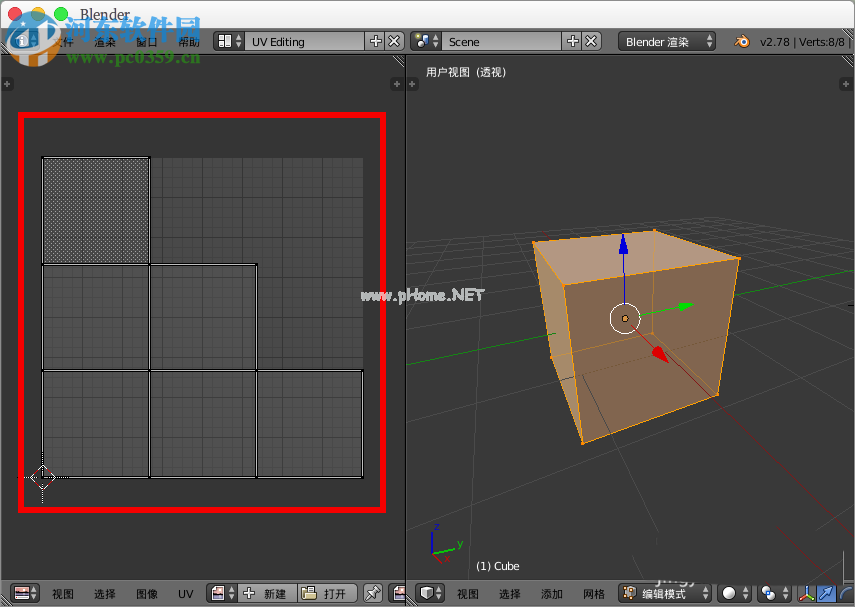Click the screen layout browse icon

[228, 41]
